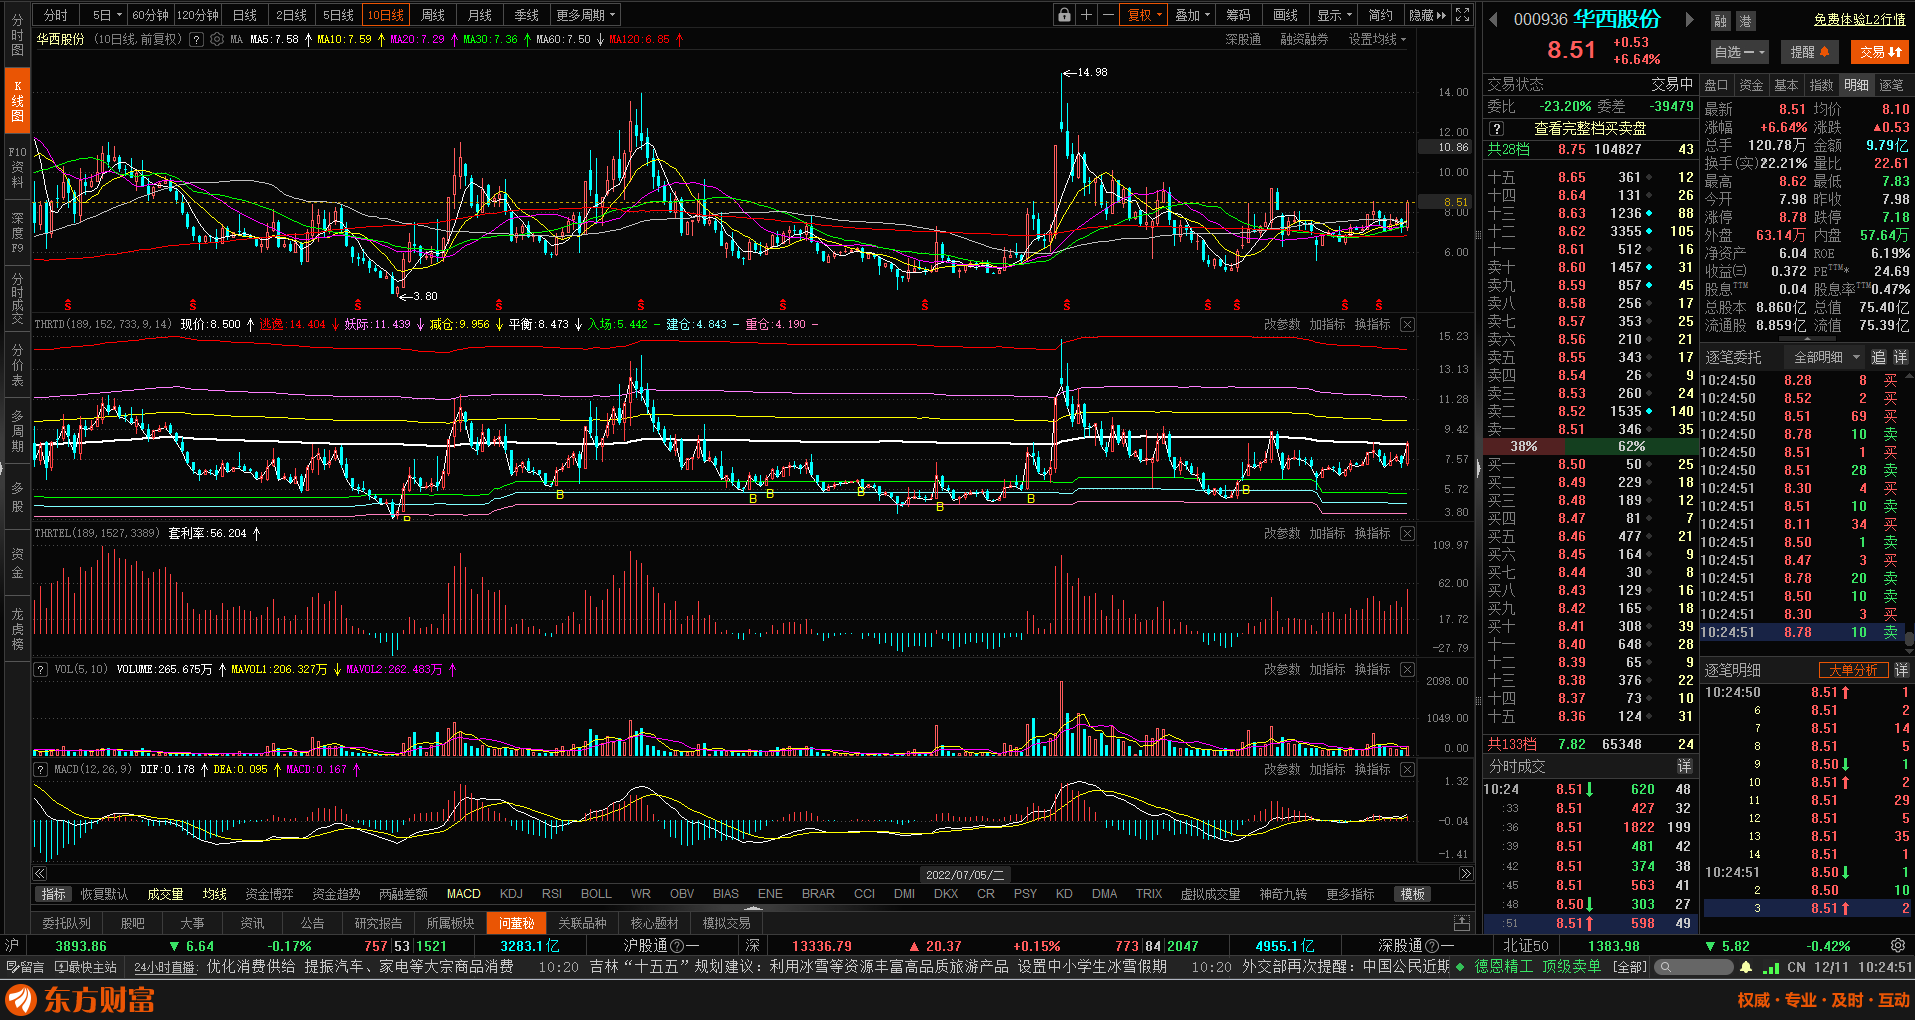This screenshot has width=1915, height=1020.
Task: Click 交易 trade button
Action: [x=1881, y=52]
